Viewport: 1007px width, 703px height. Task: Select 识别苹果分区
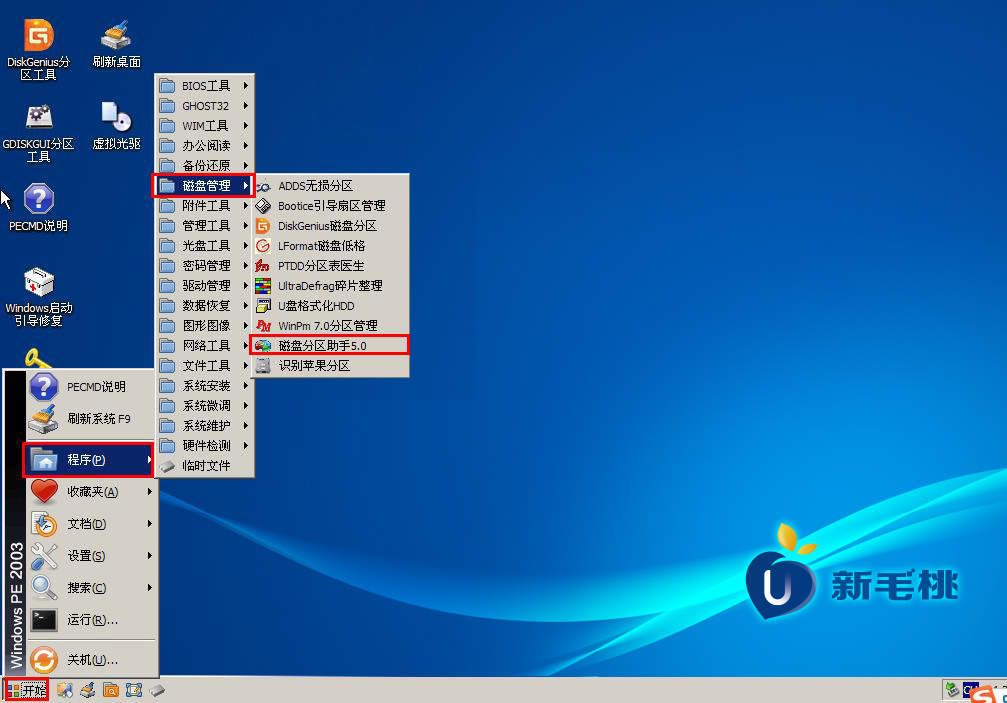(330, 365)
